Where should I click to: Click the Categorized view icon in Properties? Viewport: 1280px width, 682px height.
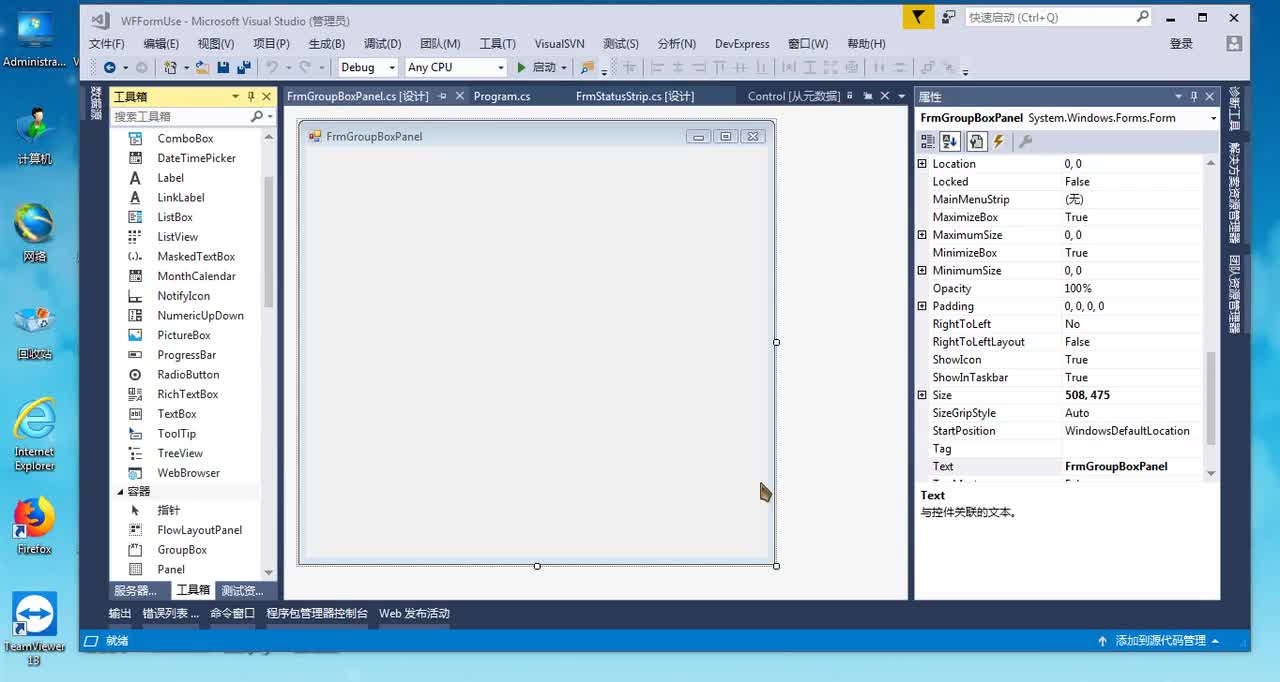(x=928, y=142)
